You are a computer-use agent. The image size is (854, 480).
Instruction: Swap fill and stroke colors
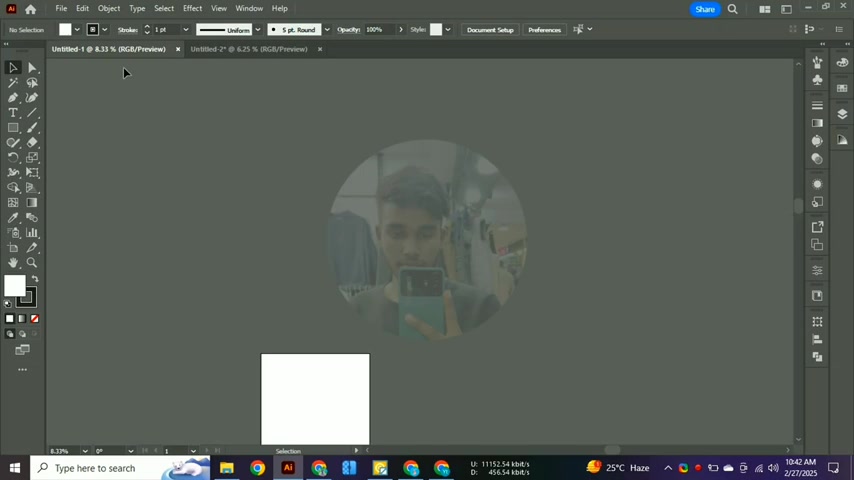coord(35,279)
